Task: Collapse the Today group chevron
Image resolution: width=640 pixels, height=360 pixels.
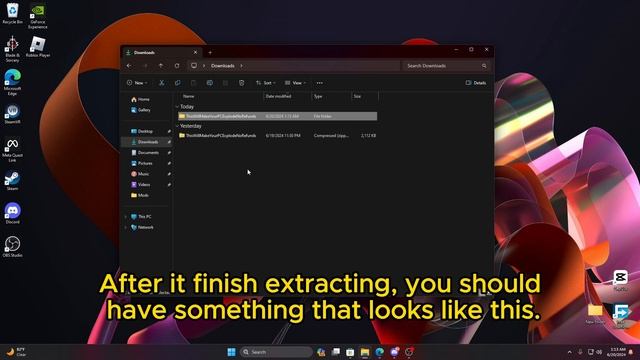Action: (x=178, y=107)
